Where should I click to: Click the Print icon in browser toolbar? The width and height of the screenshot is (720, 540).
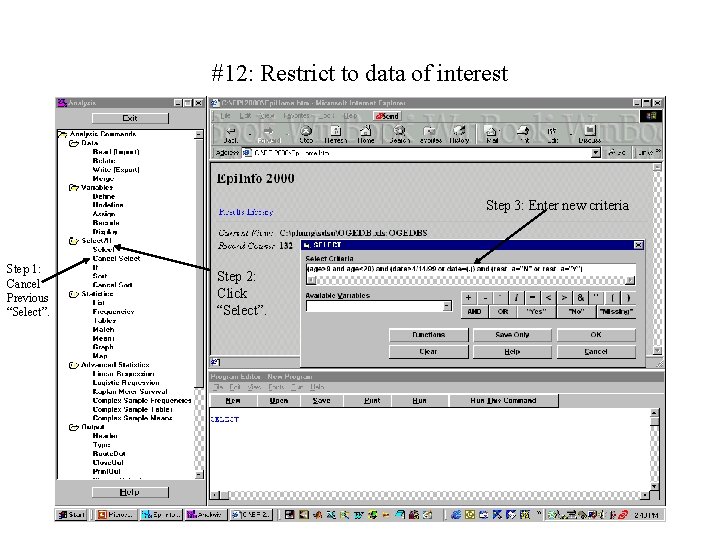(x=524, y=135)
